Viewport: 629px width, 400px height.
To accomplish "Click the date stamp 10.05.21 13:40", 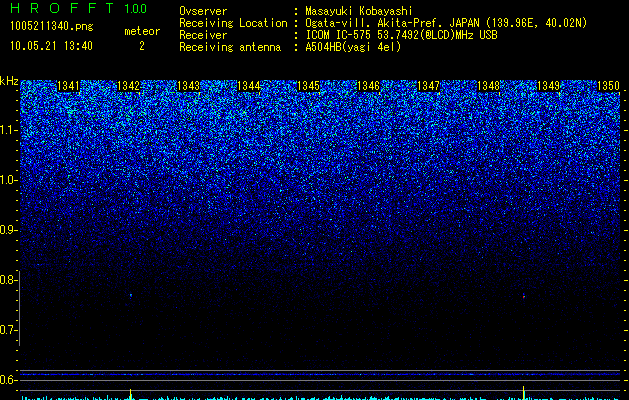I will 51,46.
